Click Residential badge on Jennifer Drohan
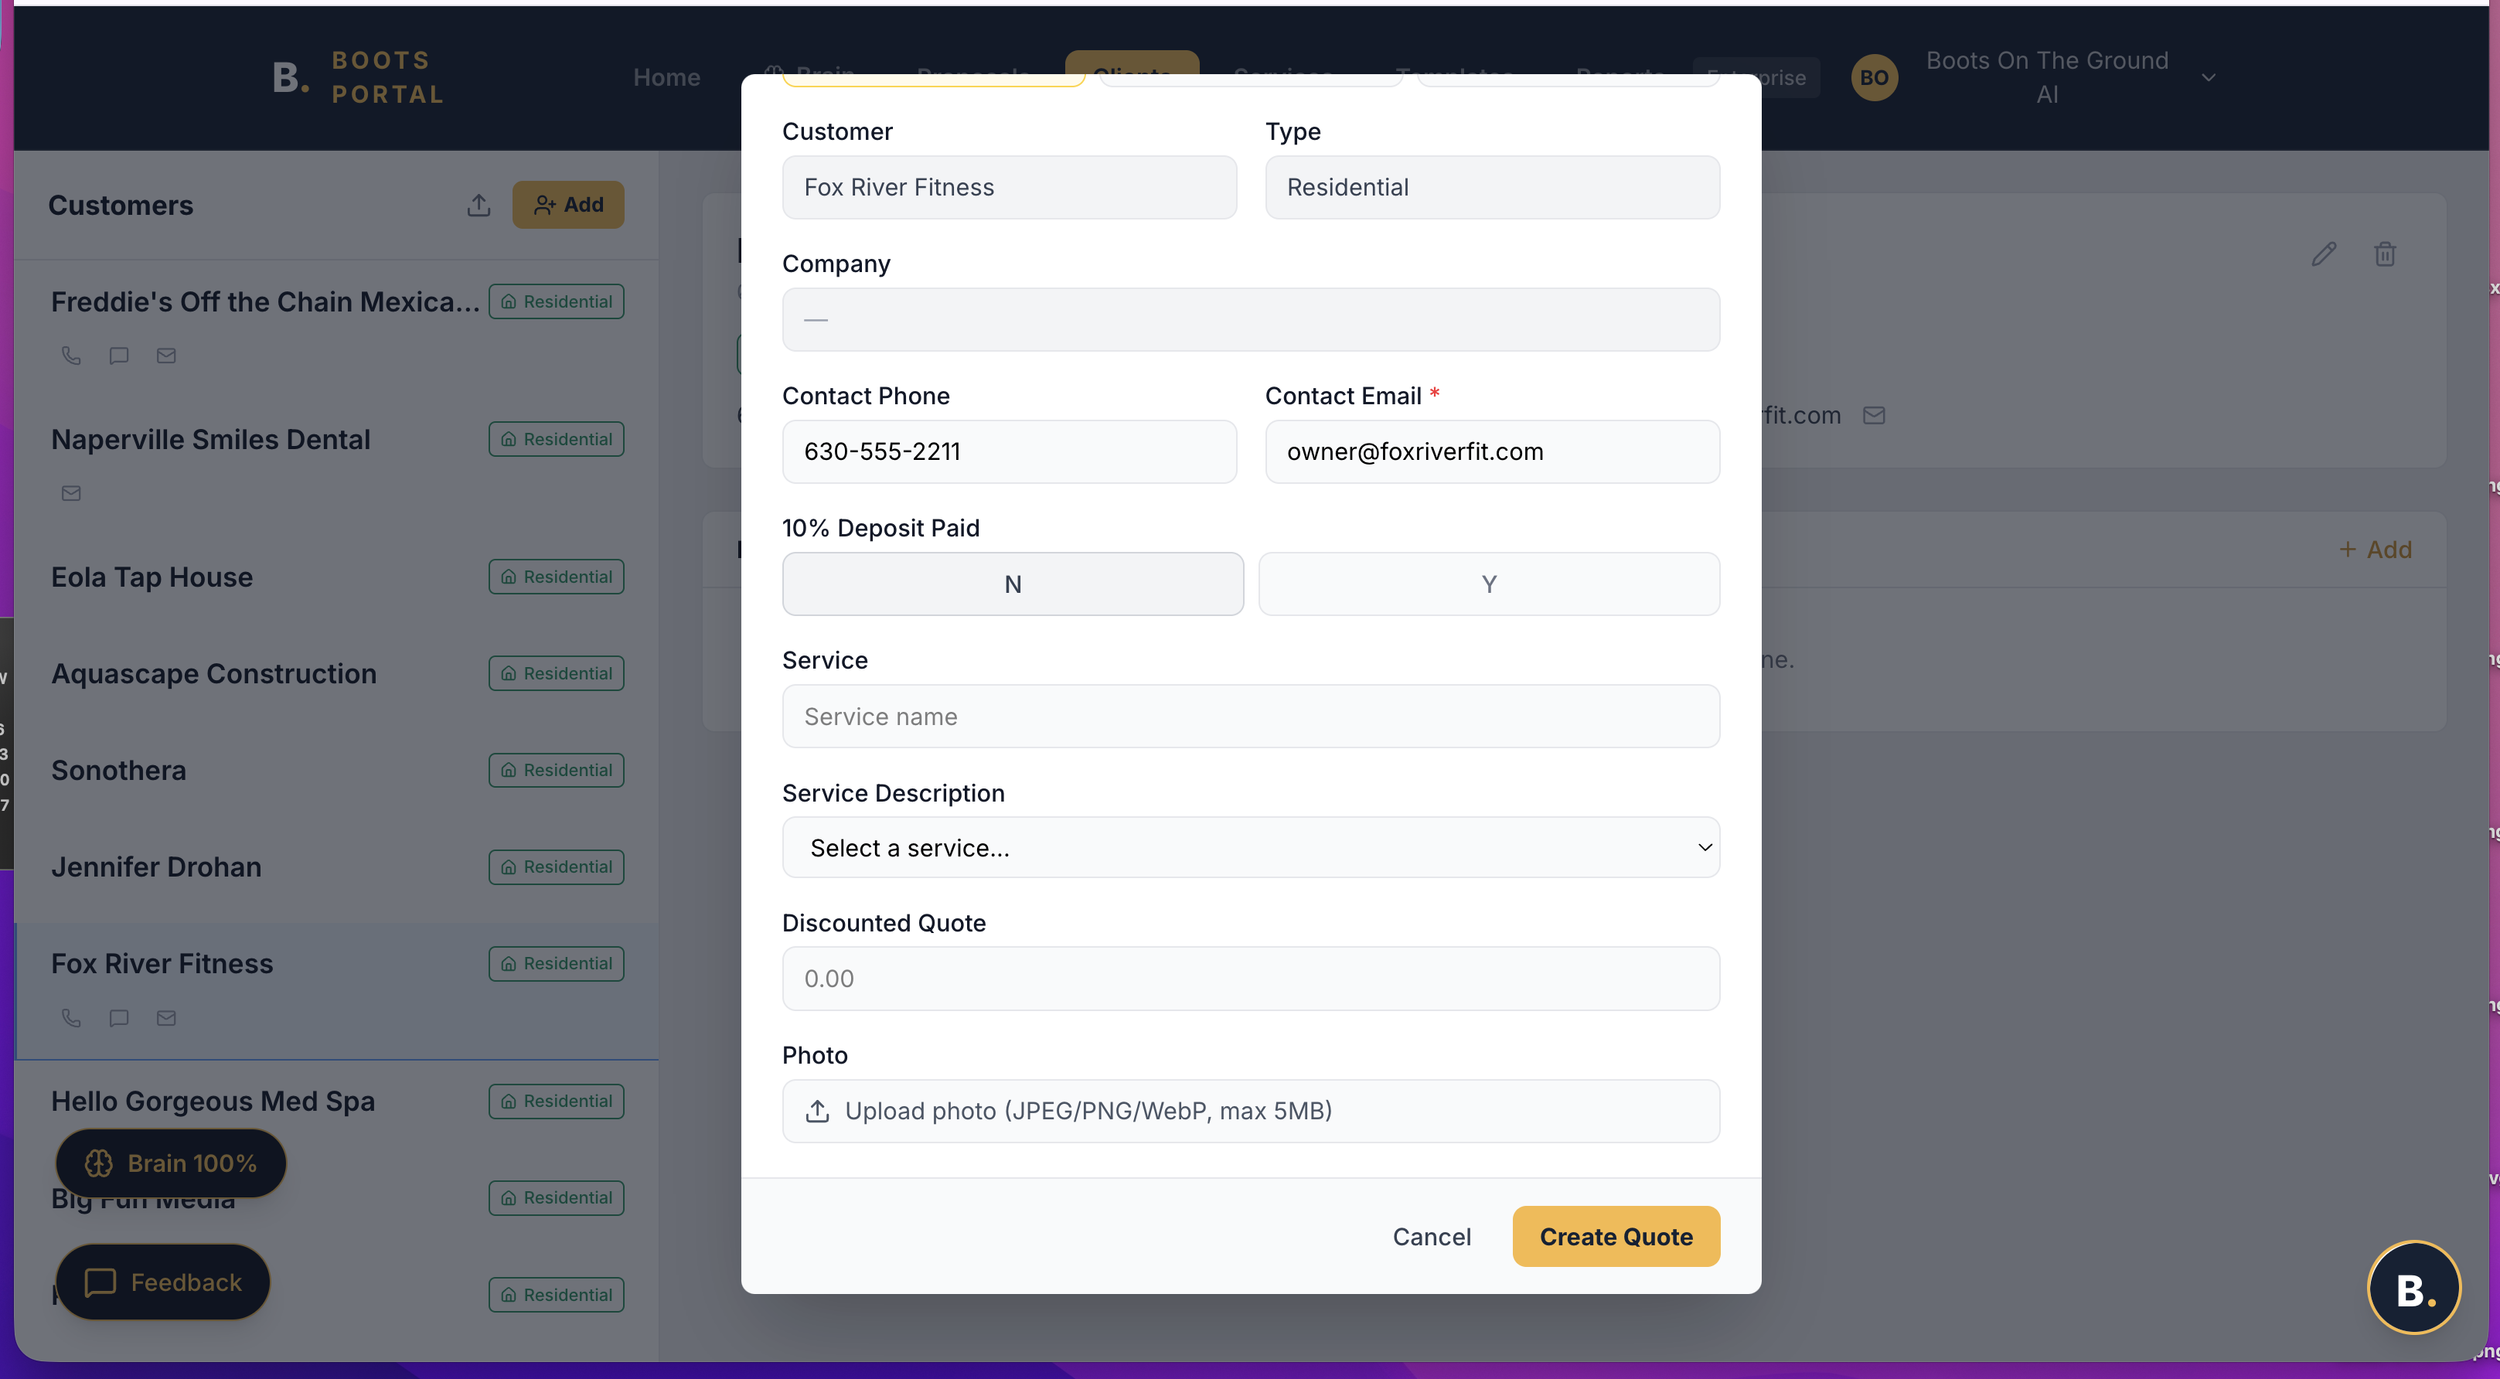The width and height of the screenshot is (2500, 1379). click(x=556, y=867)
